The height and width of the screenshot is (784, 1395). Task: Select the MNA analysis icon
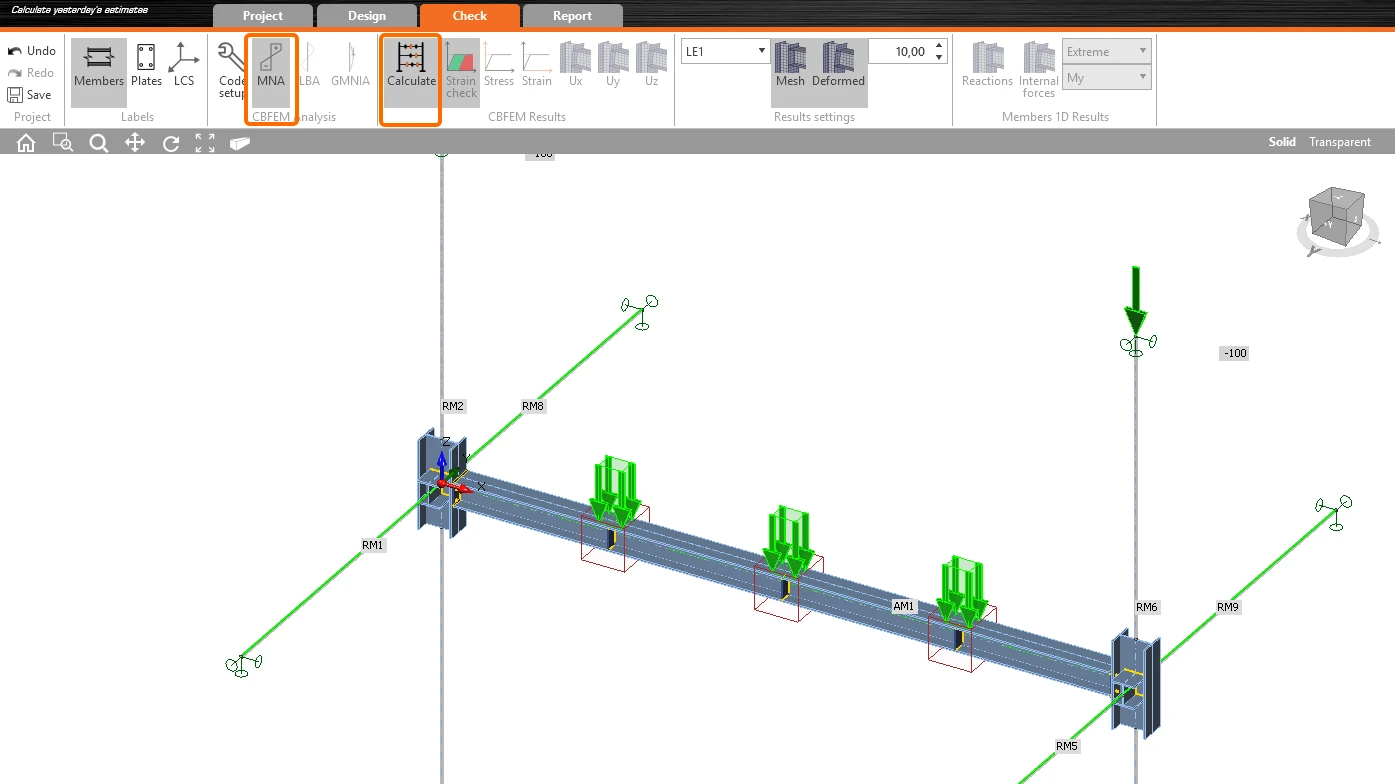271,67
